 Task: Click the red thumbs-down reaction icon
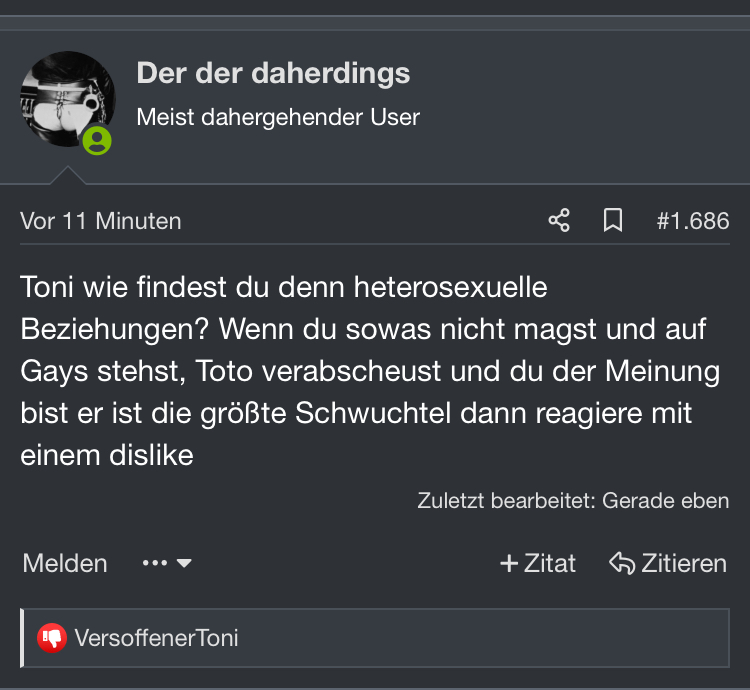(x=52, y=638)
